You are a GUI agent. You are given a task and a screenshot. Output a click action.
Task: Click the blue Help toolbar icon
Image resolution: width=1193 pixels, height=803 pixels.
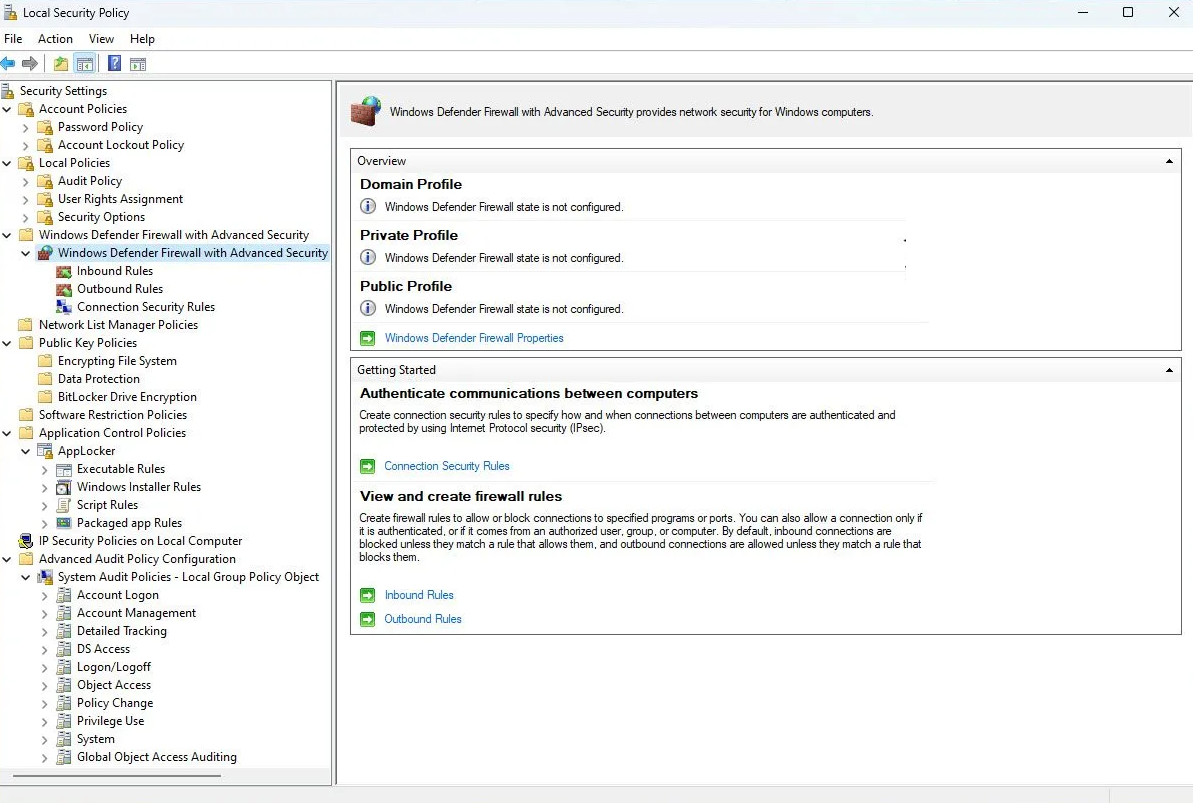coord(114,64)
